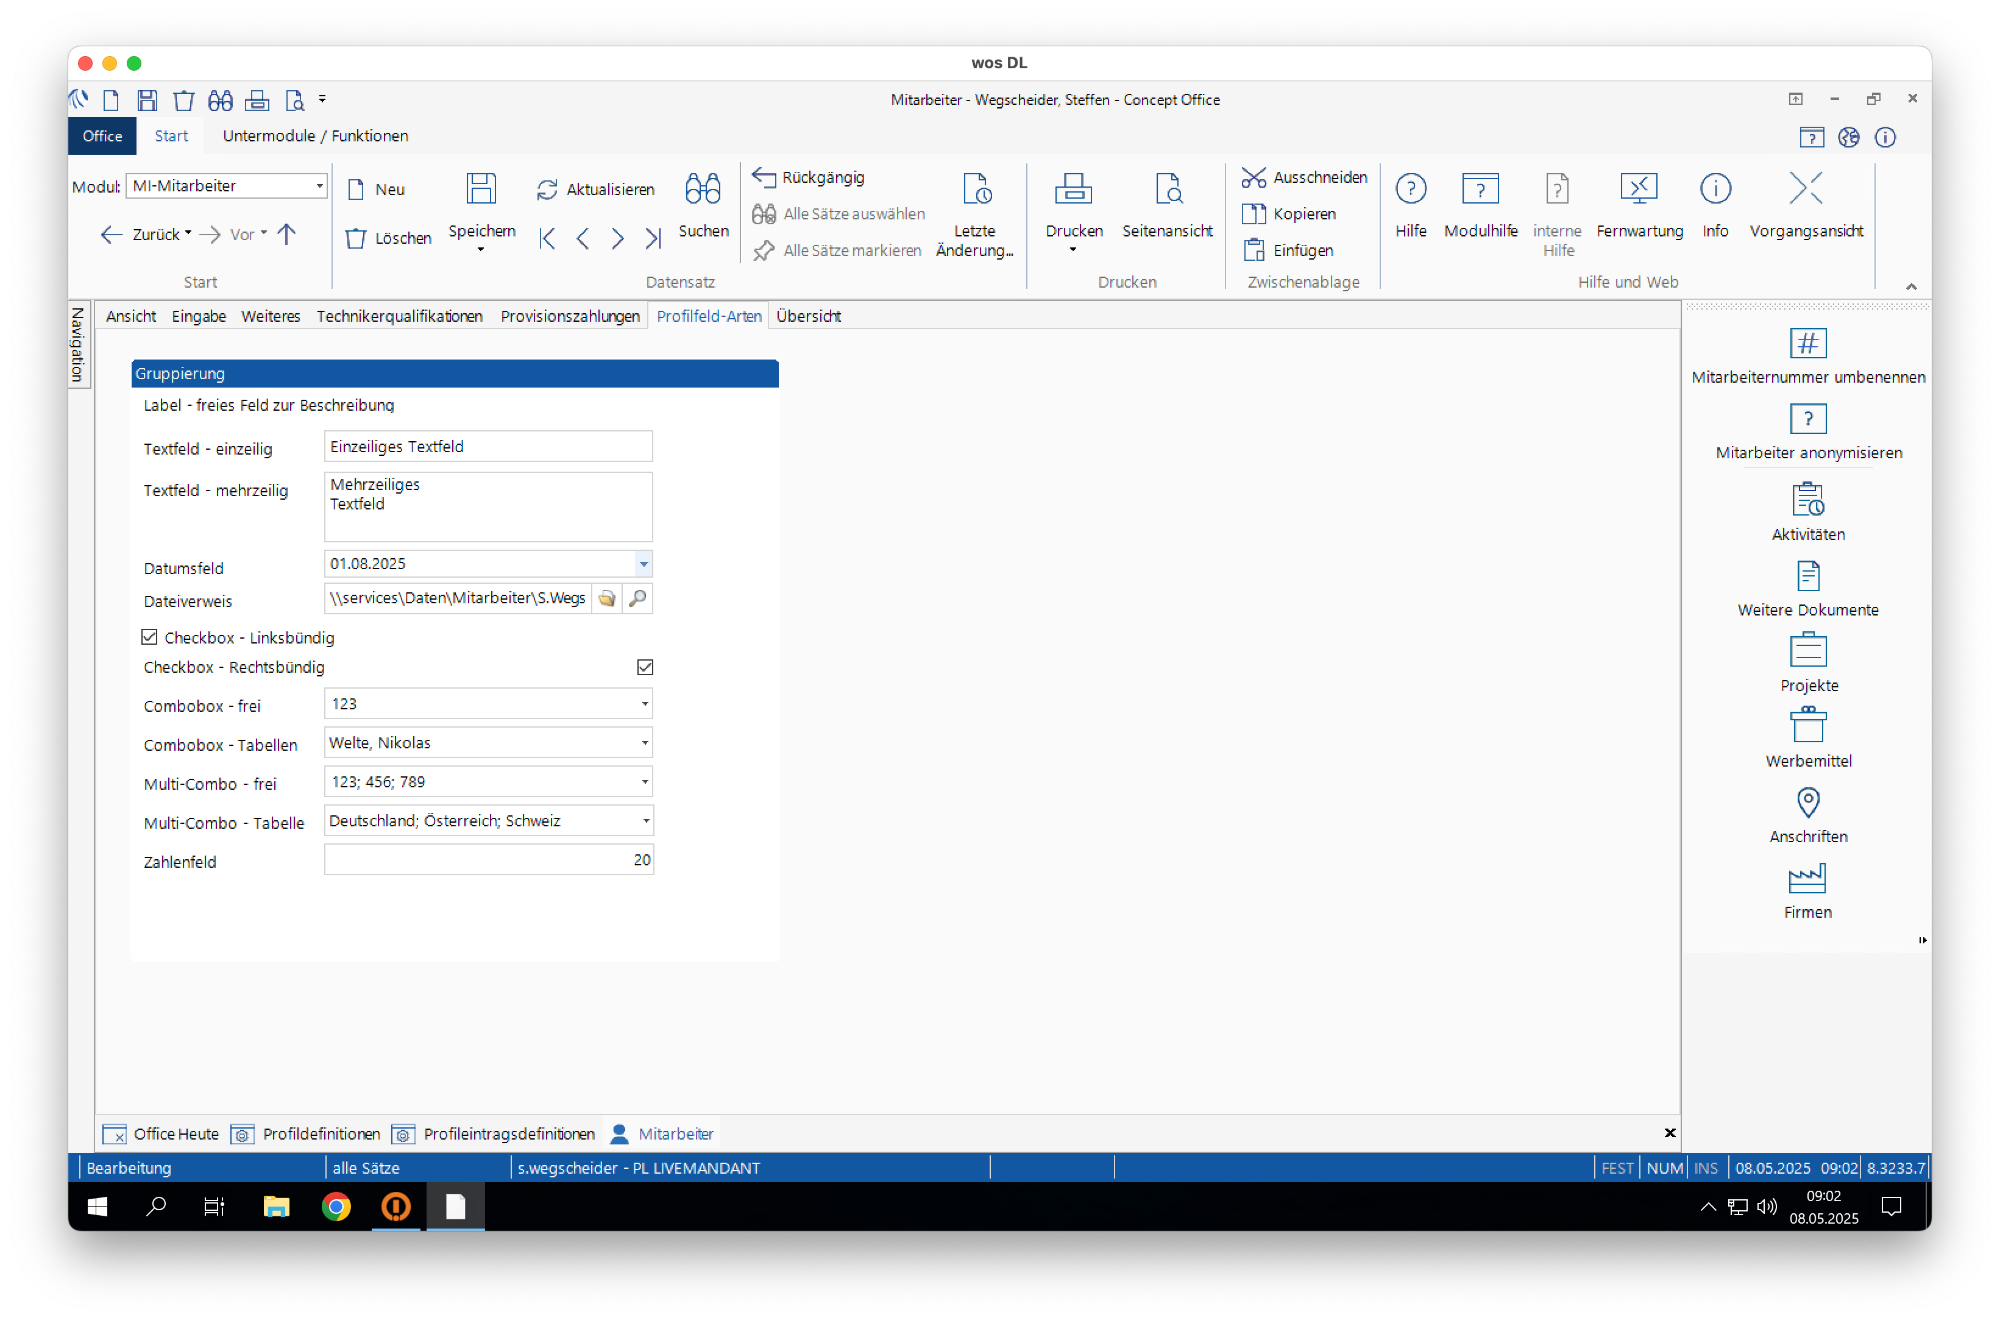
Task: Expand Multi-Combo - frei dropdown
Action: [x=645, y=782]
